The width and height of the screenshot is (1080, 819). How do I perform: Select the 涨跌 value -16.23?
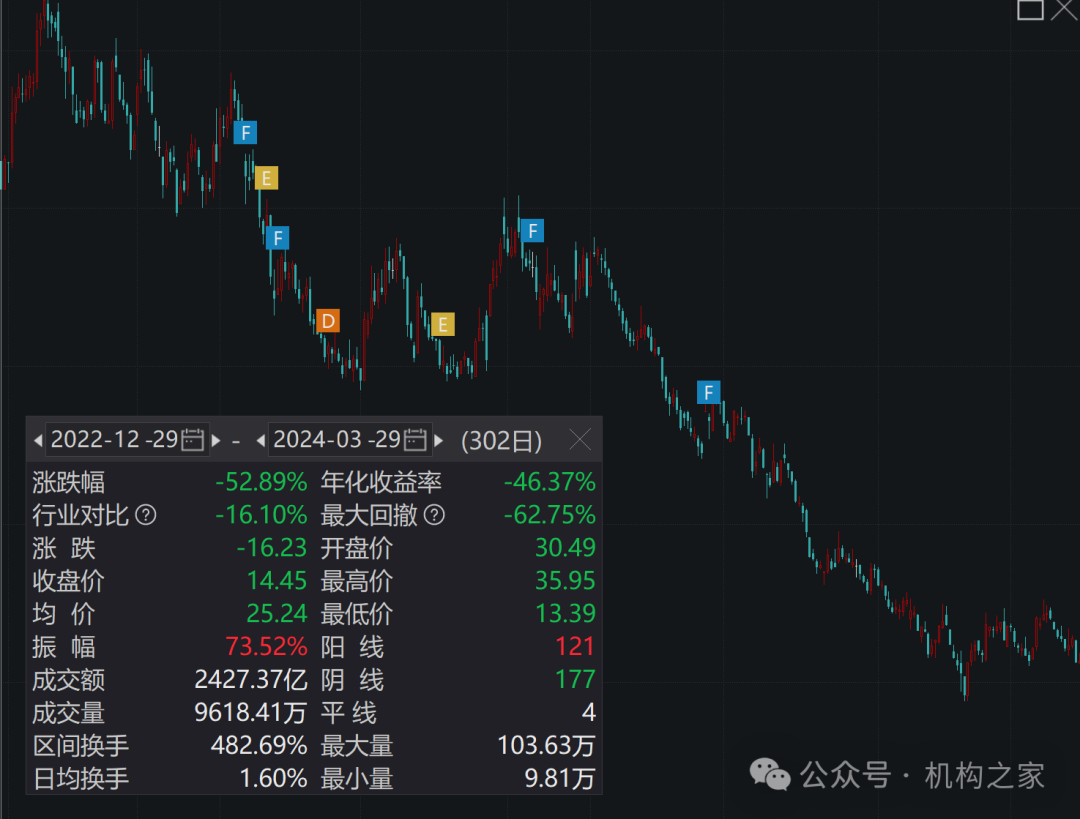pyautogui.click(x=271, y=548)
